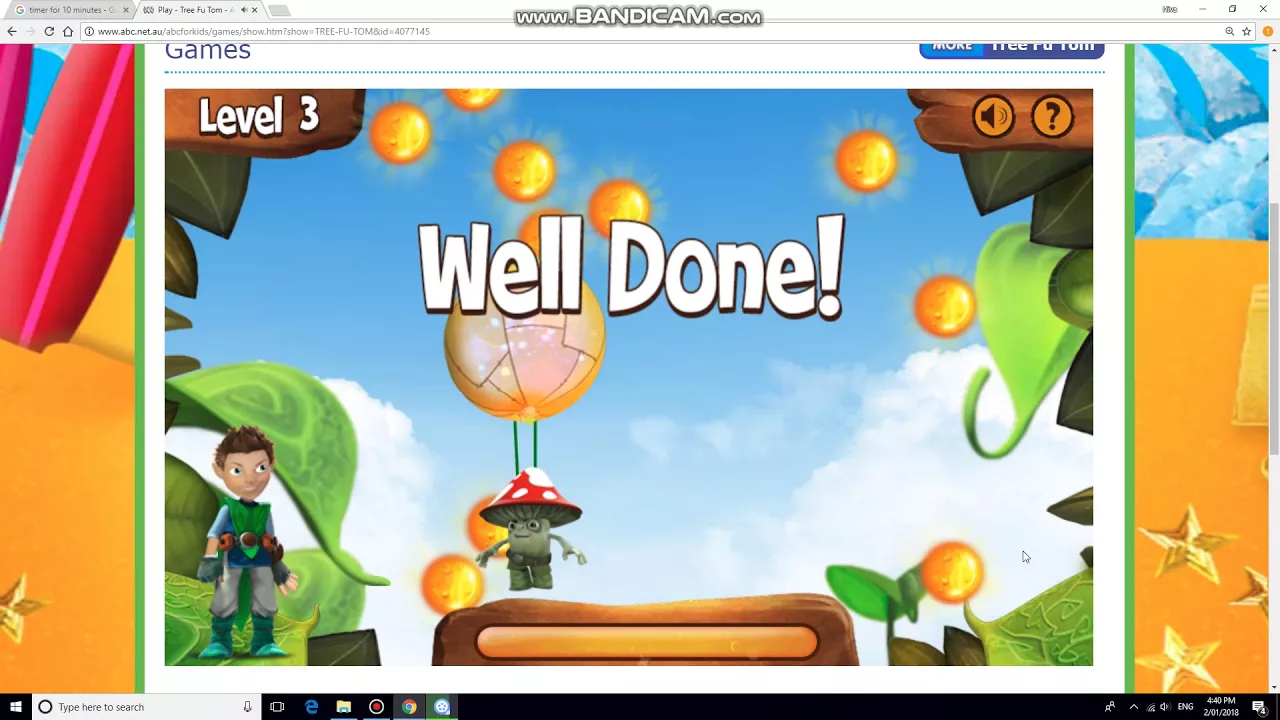
Task: Open Task View in taskbar
Action: pyautogui.click(x=277, y=707)
